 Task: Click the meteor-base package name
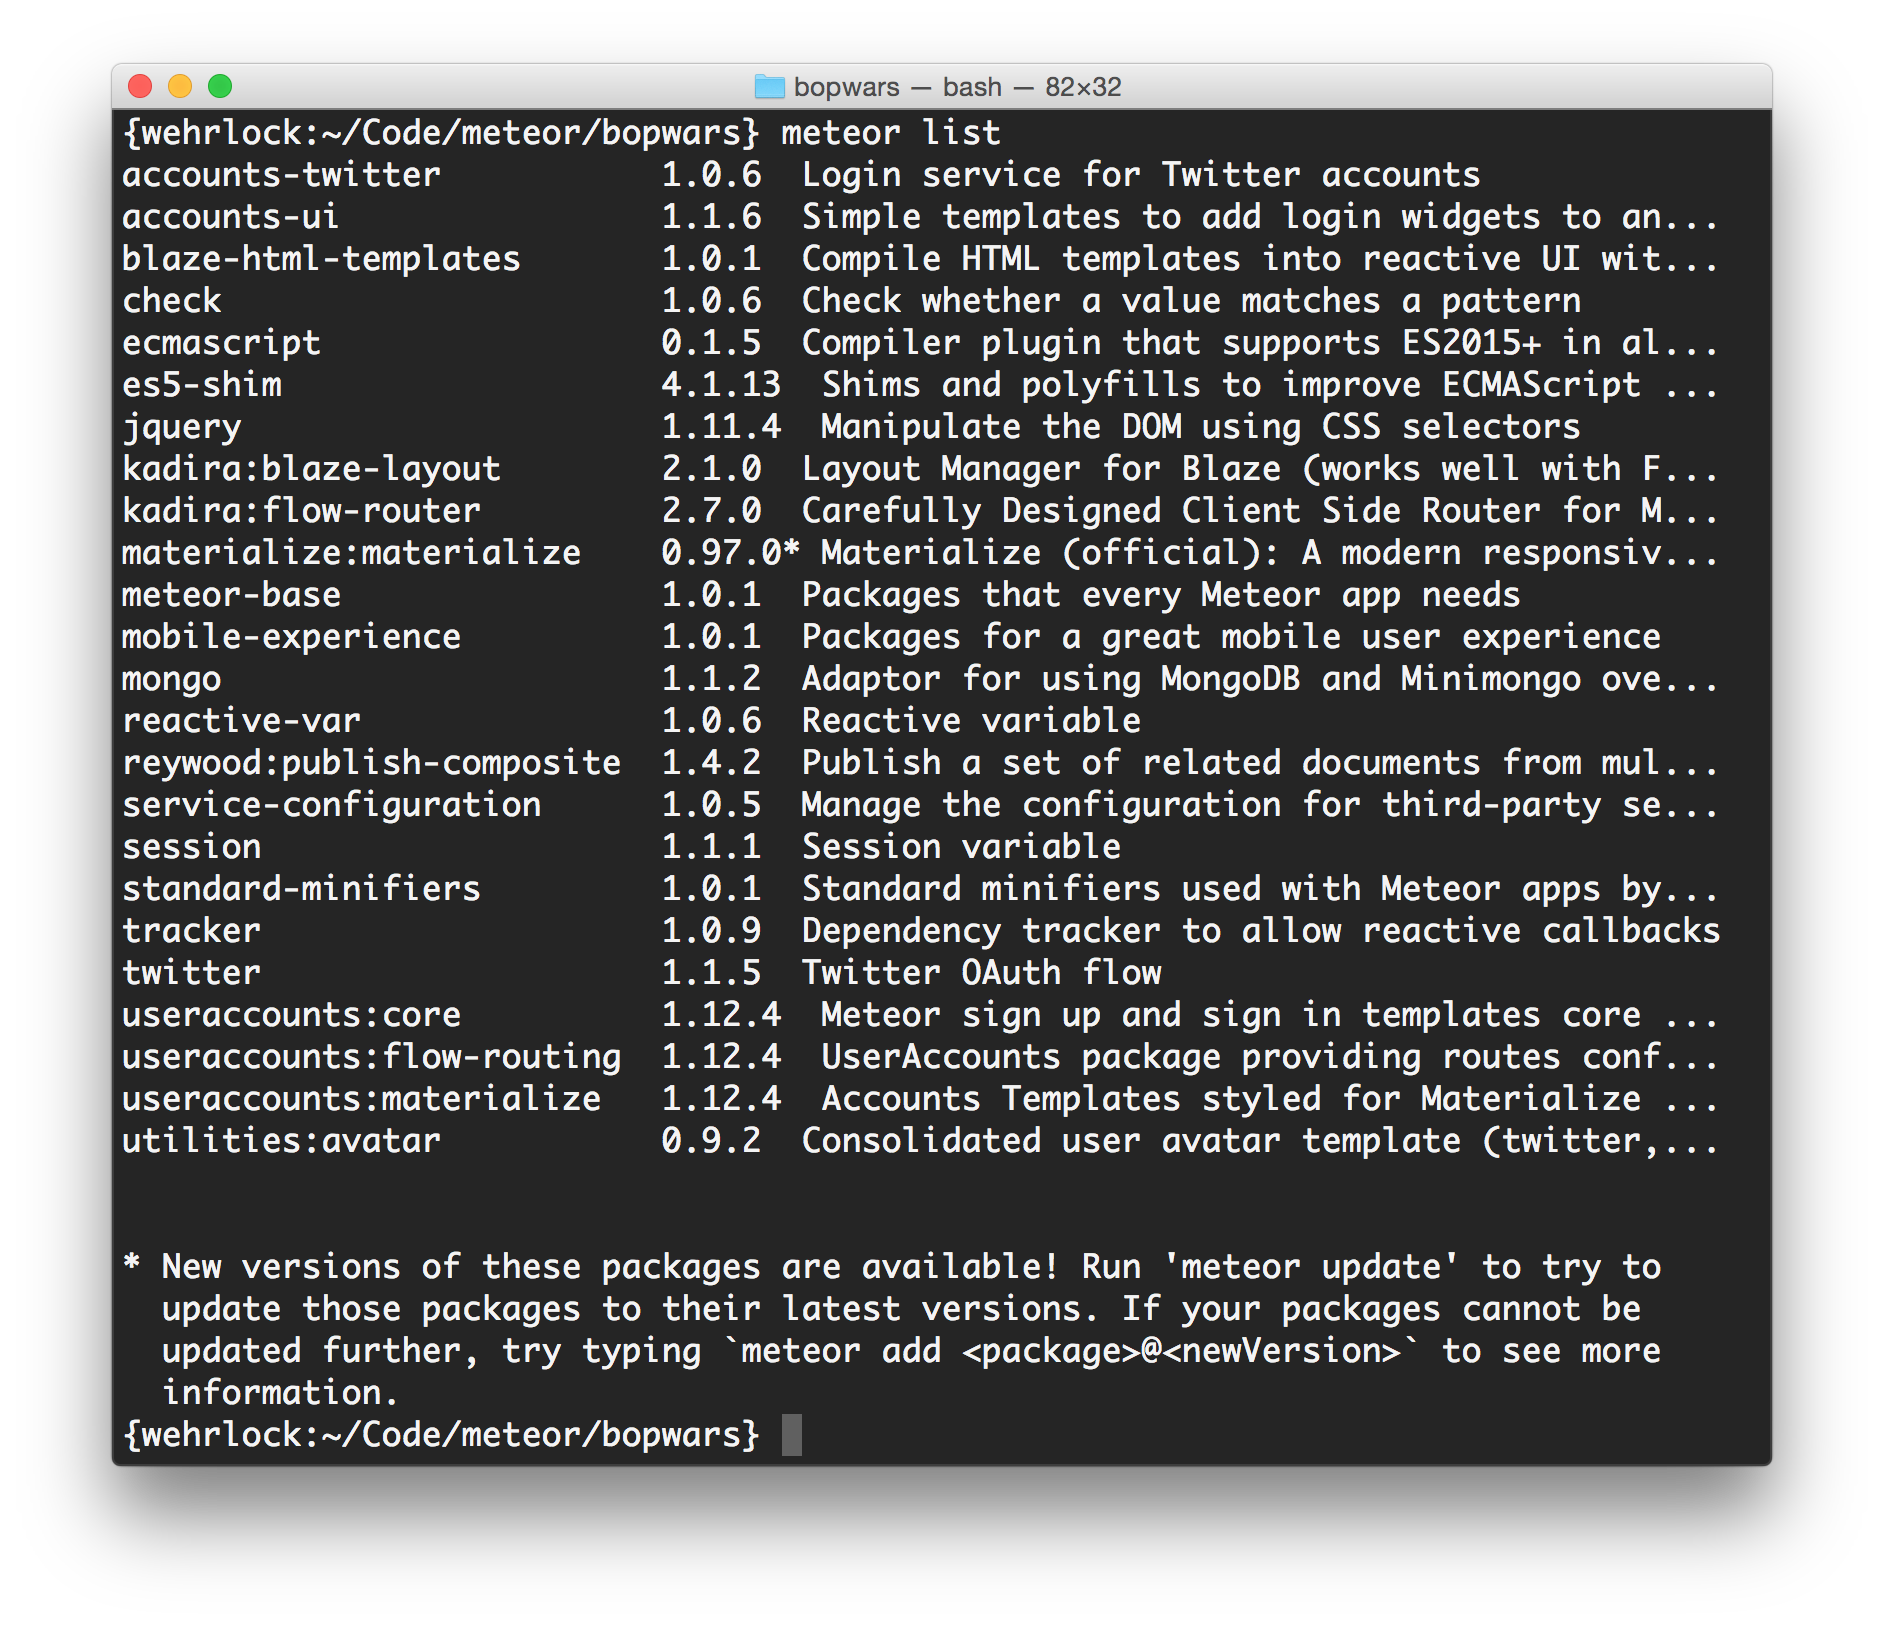[231, 595]
